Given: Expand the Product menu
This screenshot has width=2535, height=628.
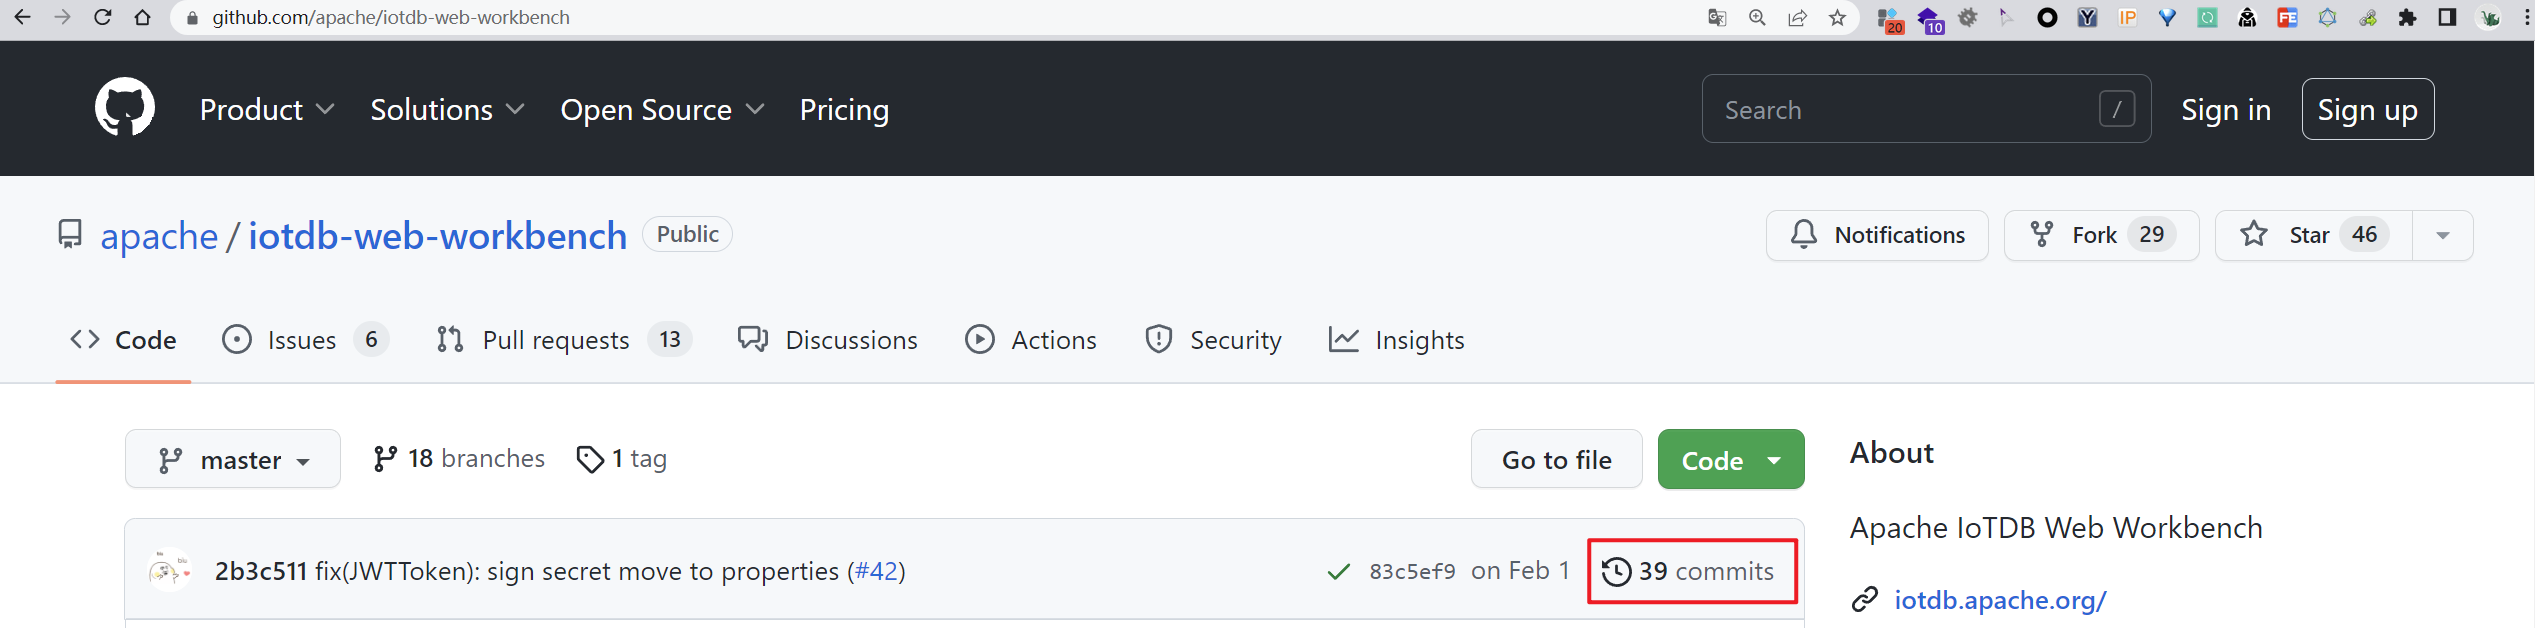Looking at the screenshot, I should [x=267, y=109].
